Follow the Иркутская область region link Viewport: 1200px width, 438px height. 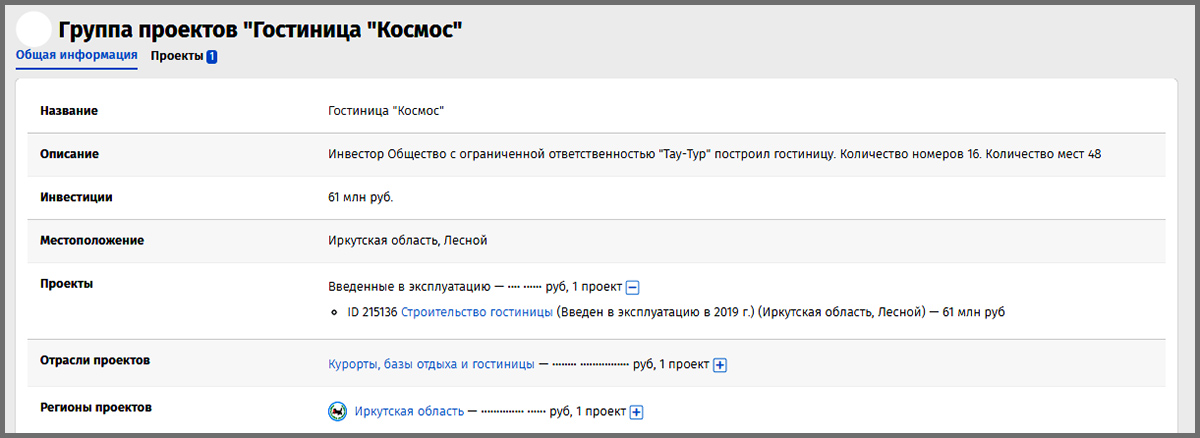click(409, 412)
